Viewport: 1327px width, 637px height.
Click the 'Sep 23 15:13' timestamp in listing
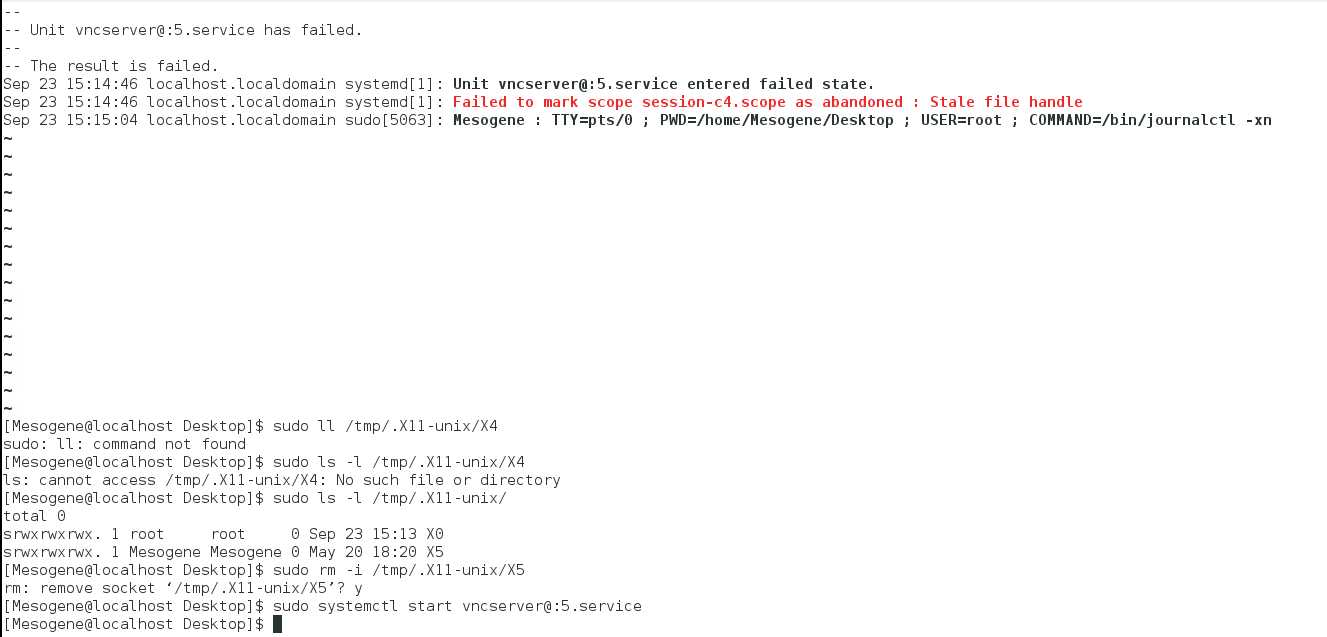(363, 534)
